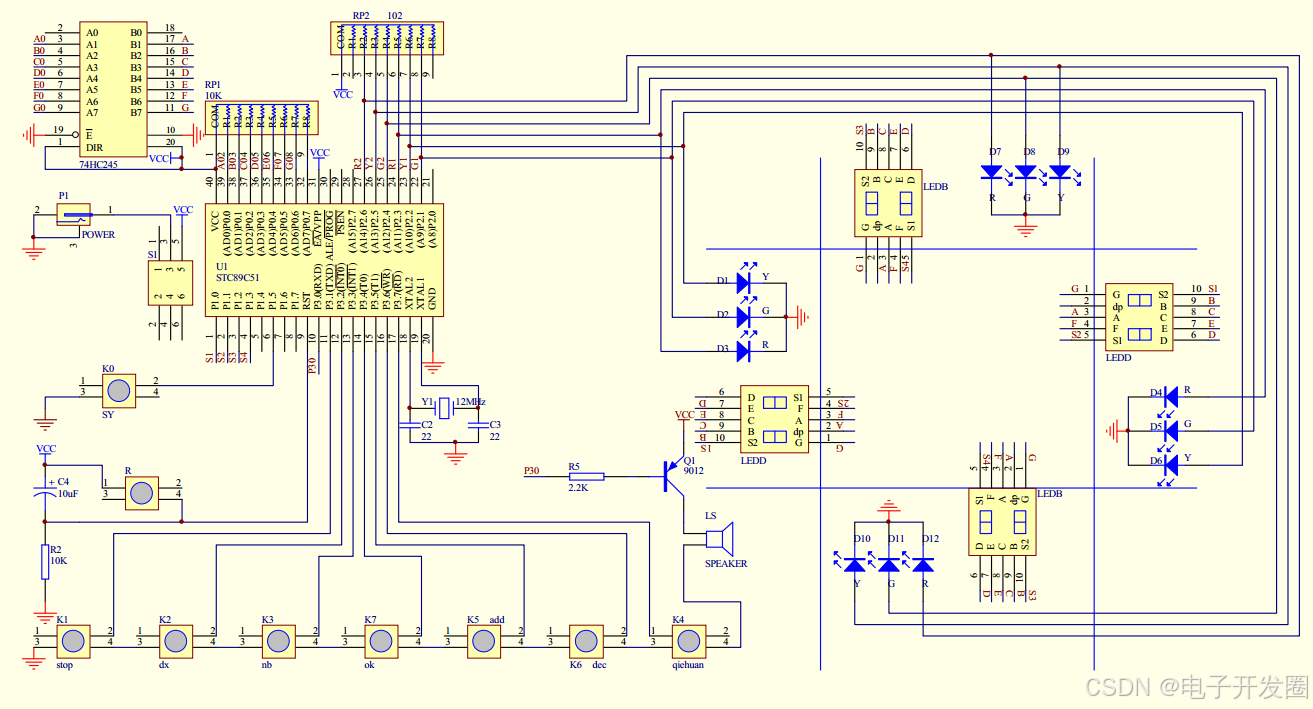Viewport: 1313px width, 709px height.
Task: Click the C2 capacitor symbol
Action: (x=411, y=424)
